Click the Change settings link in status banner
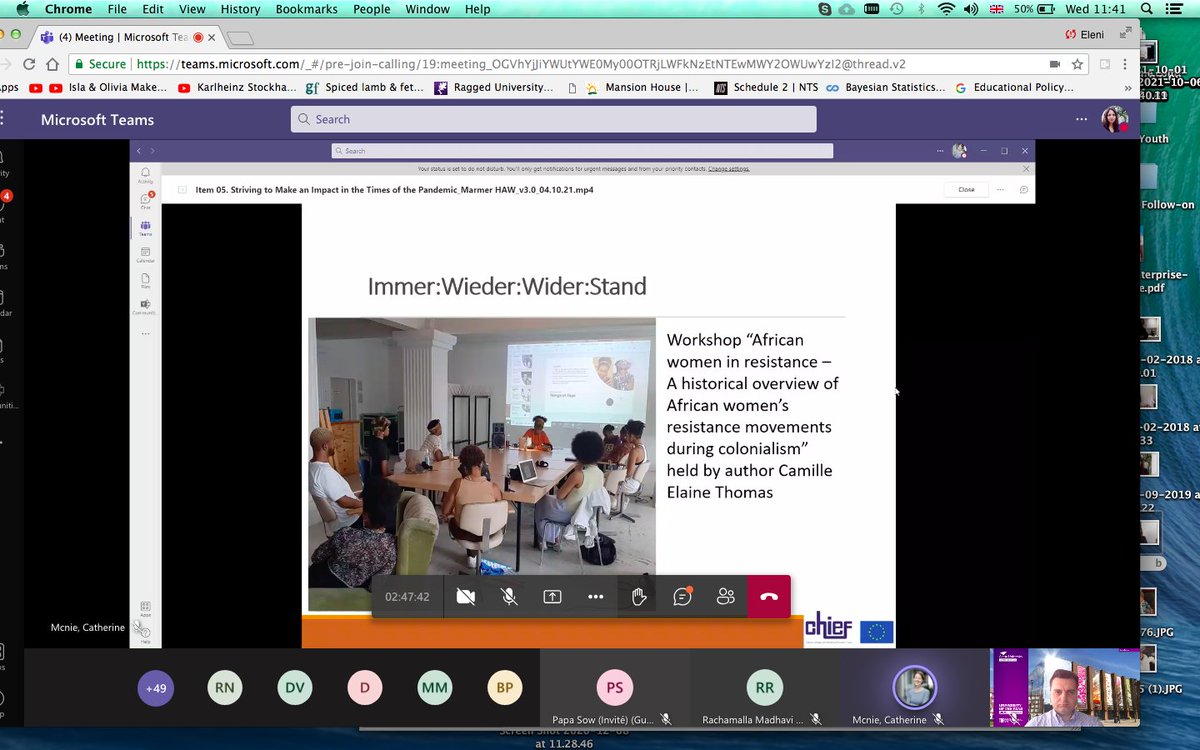Screen dimensions: 1200x750 pyautogui.click(x=729, y=169)
